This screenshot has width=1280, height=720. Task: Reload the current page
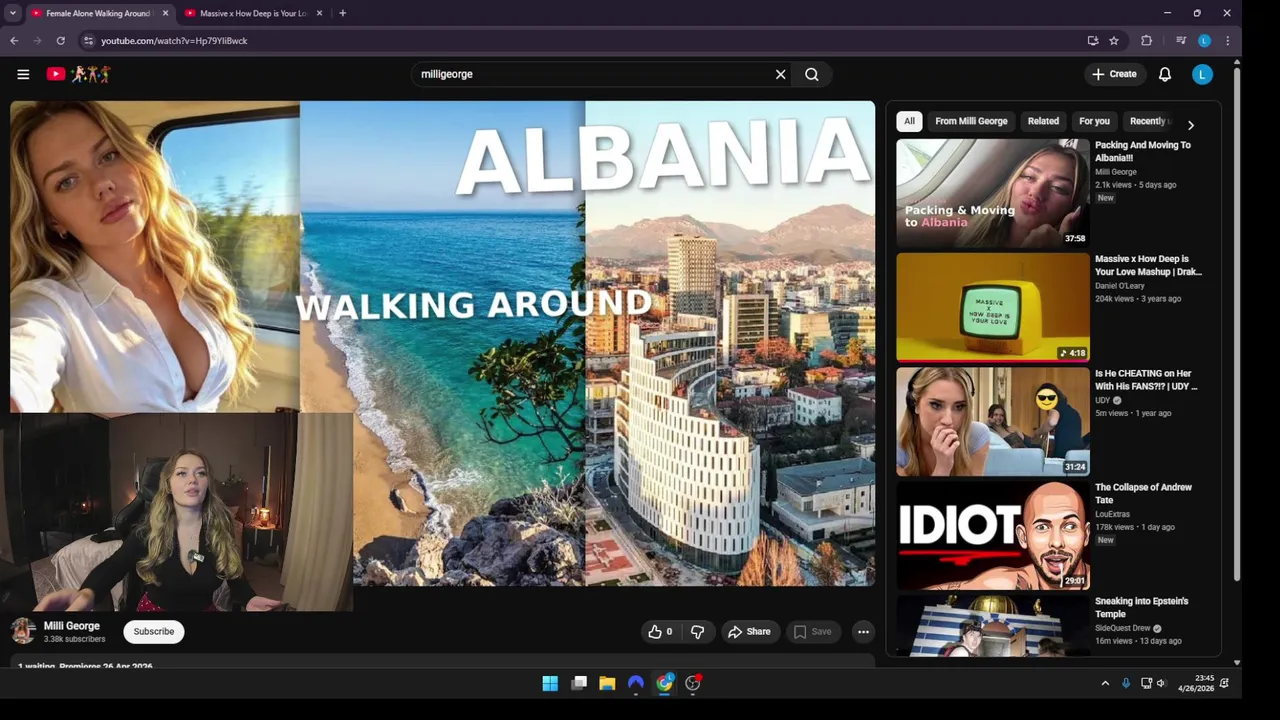(x=61, y=41)
